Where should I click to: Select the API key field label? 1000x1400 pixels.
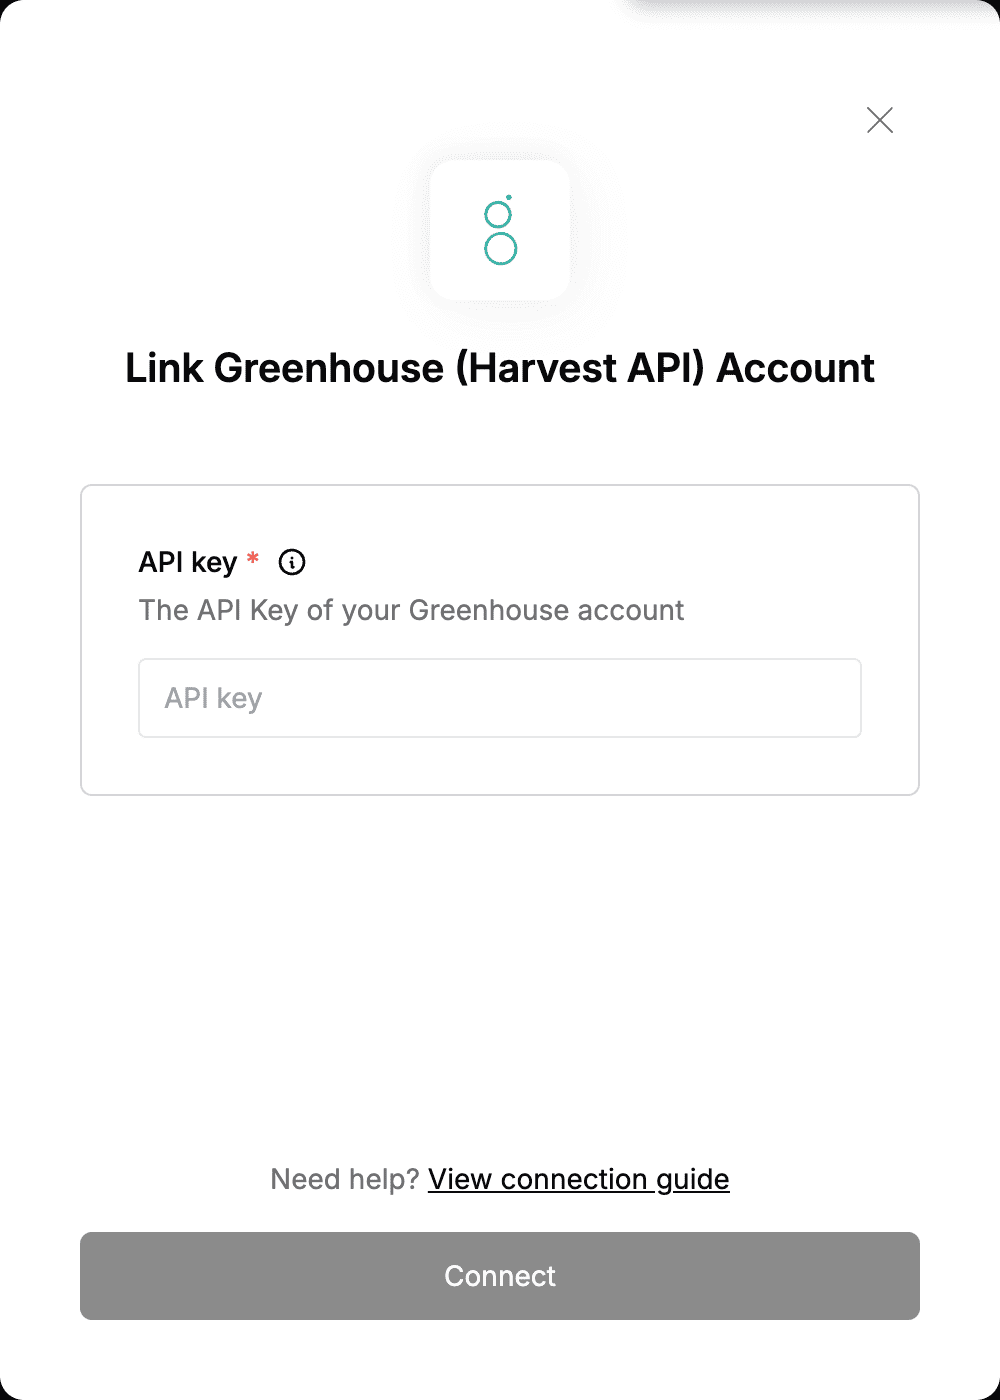point(188,562)
